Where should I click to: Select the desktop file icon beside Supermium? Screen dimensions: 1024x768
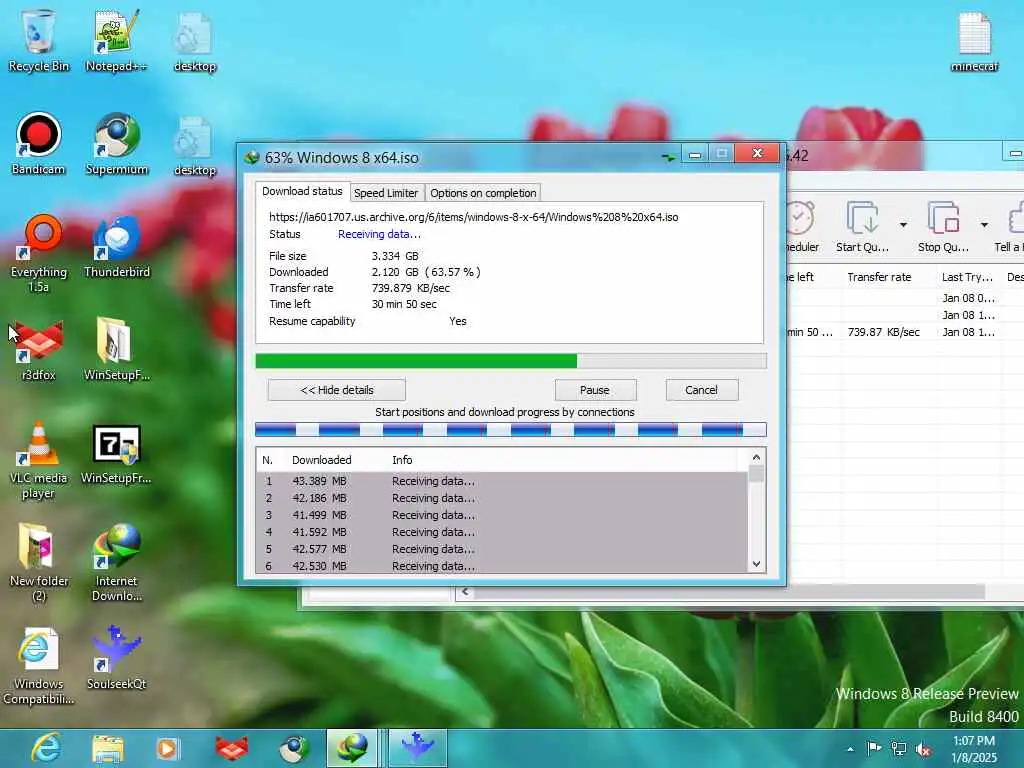[x=195, y=145]
